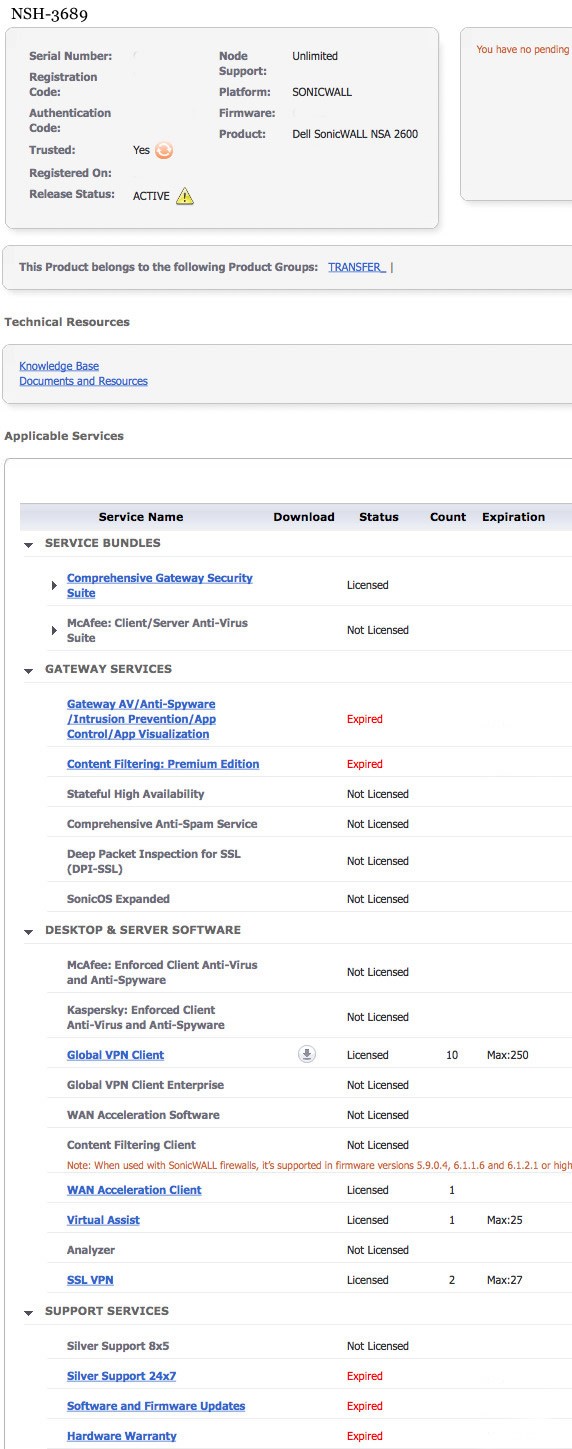Open the SSL VPN link

[x=90, y=1280]
